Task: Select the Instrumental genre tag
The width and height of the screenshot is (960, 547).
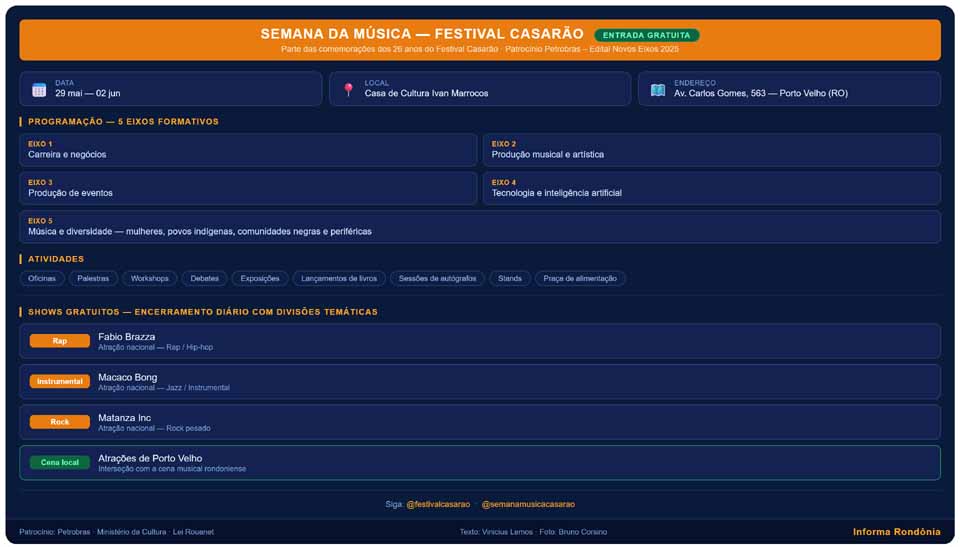Action: coord(59,381)
